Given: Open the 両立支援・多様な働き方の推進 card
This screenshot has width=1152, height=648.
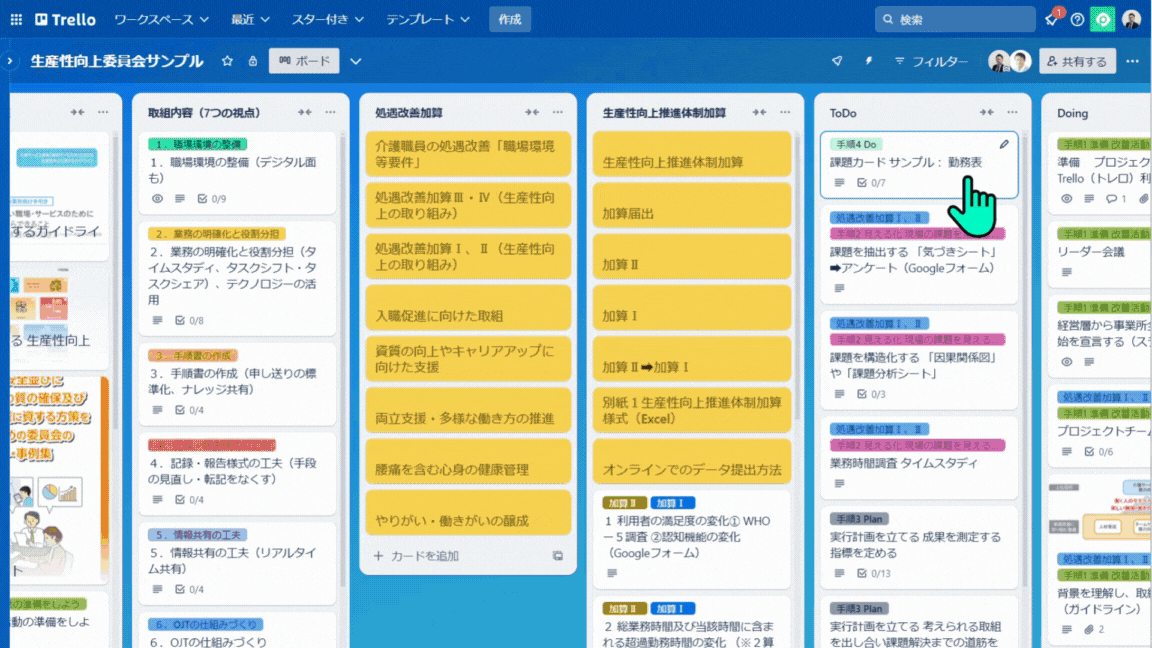Looking at the screenshot, I should click(x=468, y=411).
